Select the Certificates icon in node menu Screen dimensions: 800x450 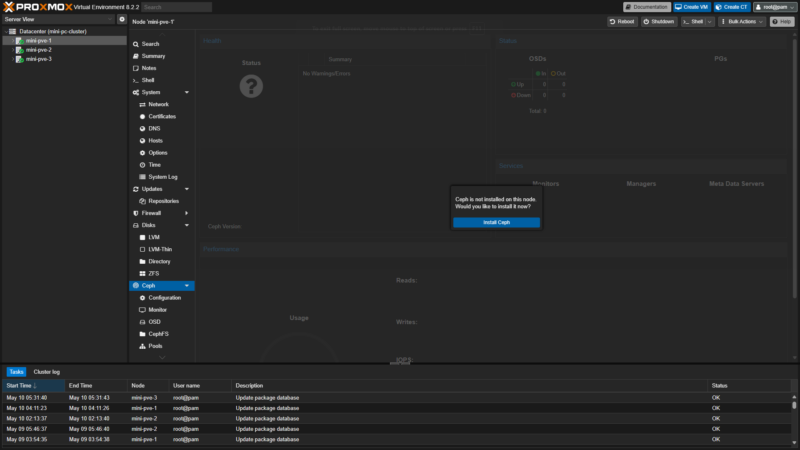[142, 116]
